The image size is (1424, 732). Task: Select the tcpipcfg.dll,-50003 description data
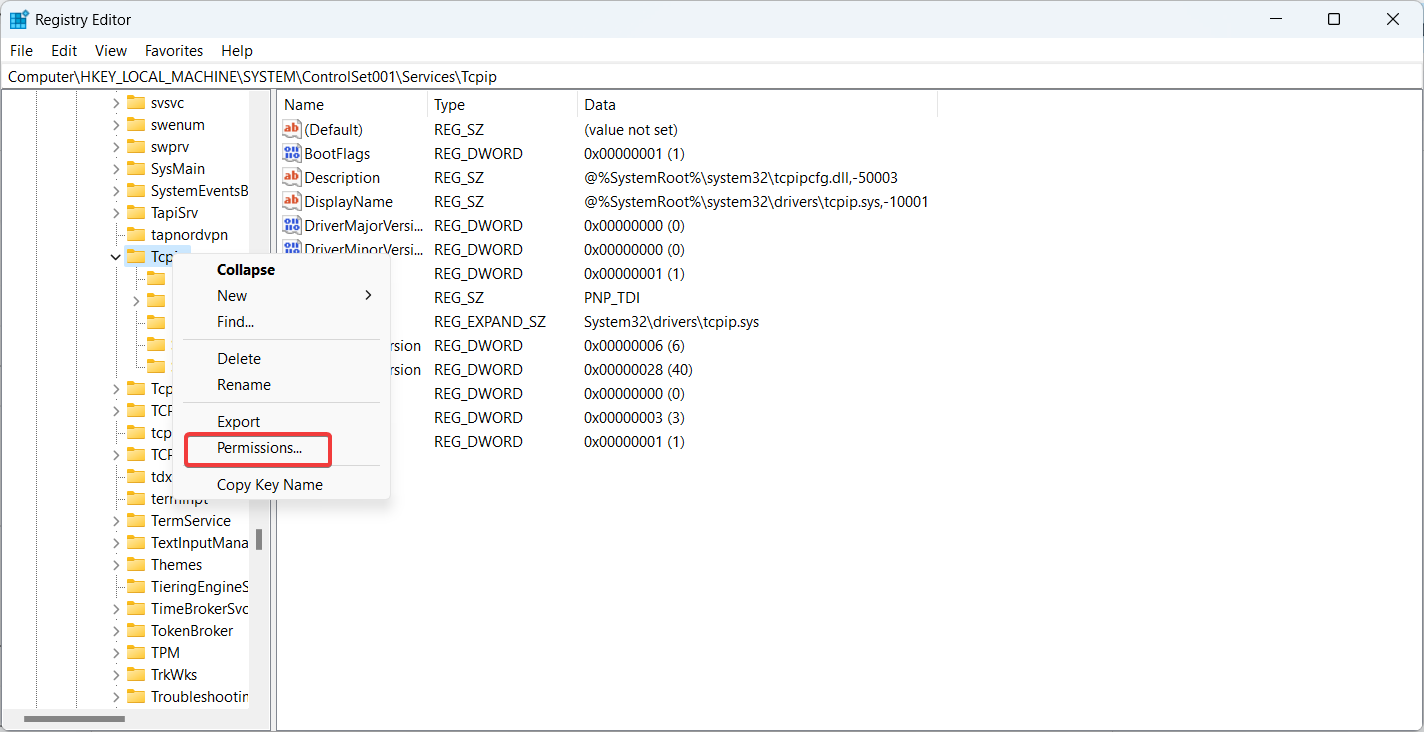[x=741, y=177]
